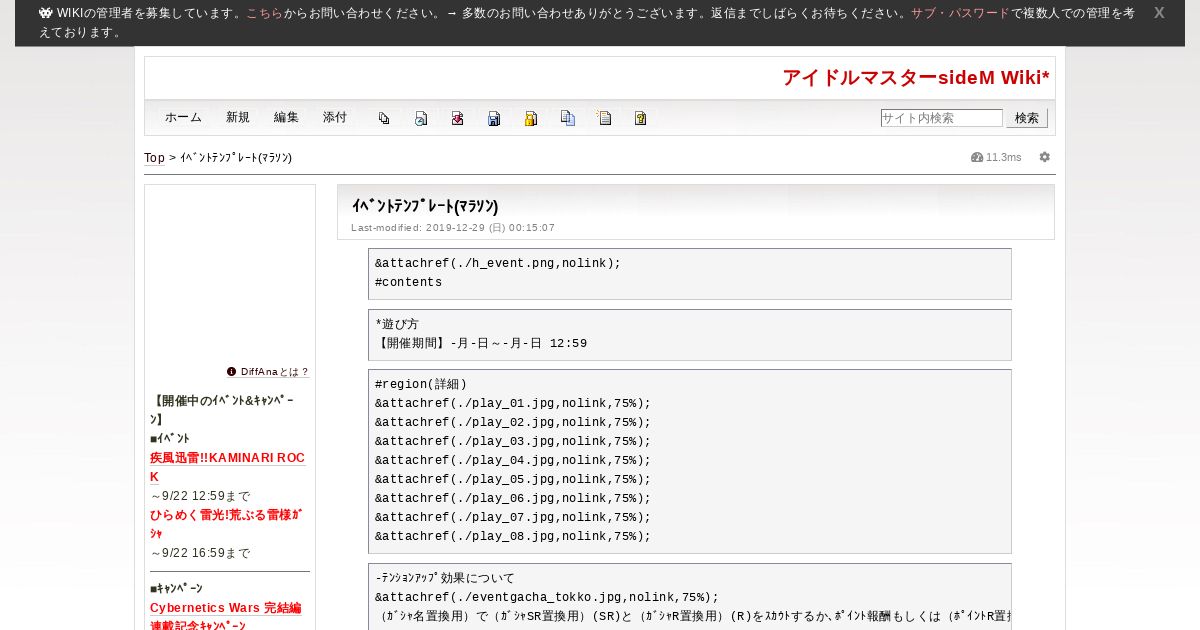Click the &attachref(./h_event.png,nolink); line

pos(498,264)
